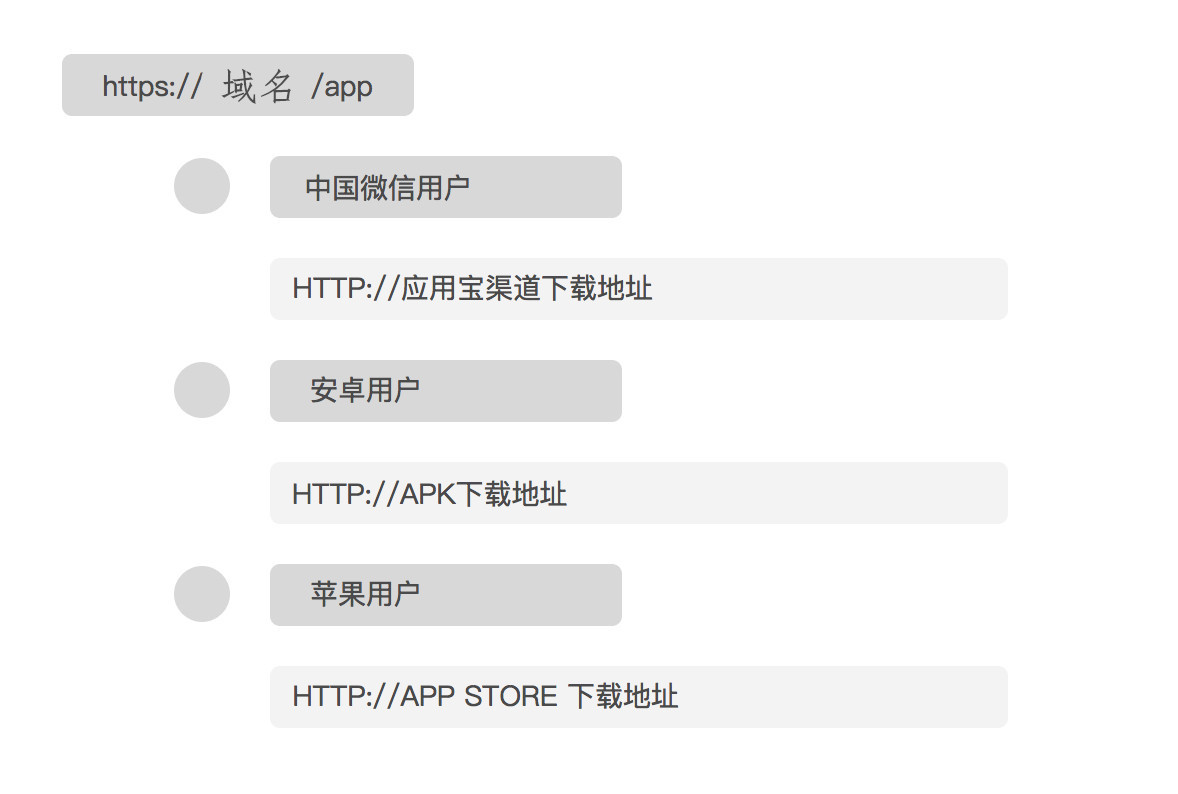
Task: Click the circle beside 中国微信用户
Action: (x=201, y=186)
